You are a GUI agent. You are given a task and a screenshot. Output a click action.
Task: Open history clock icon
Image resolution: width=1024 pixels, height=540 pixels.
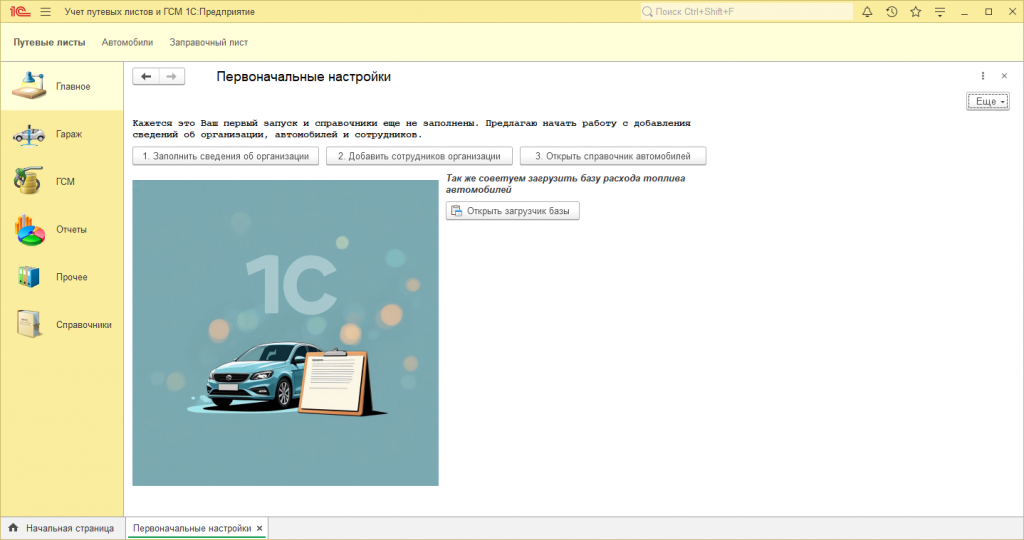891,12
